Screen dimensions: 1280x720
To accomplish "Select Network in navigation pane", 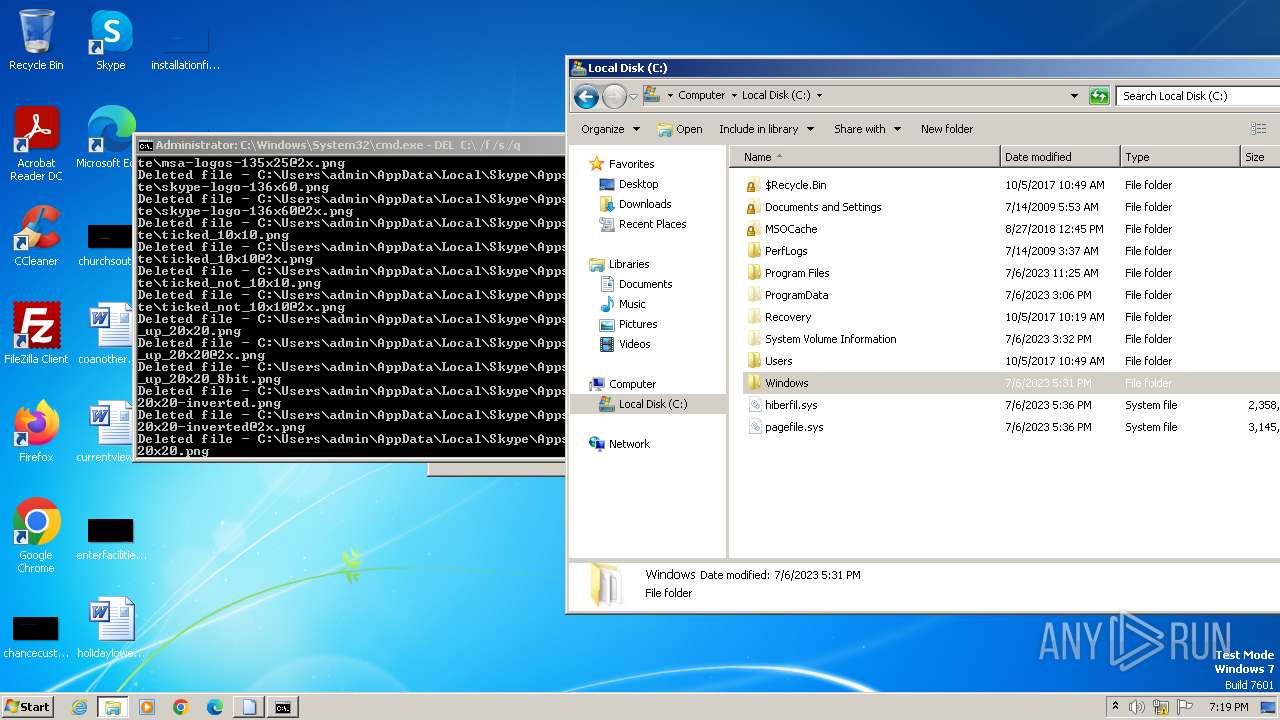I will click(629, 444).
